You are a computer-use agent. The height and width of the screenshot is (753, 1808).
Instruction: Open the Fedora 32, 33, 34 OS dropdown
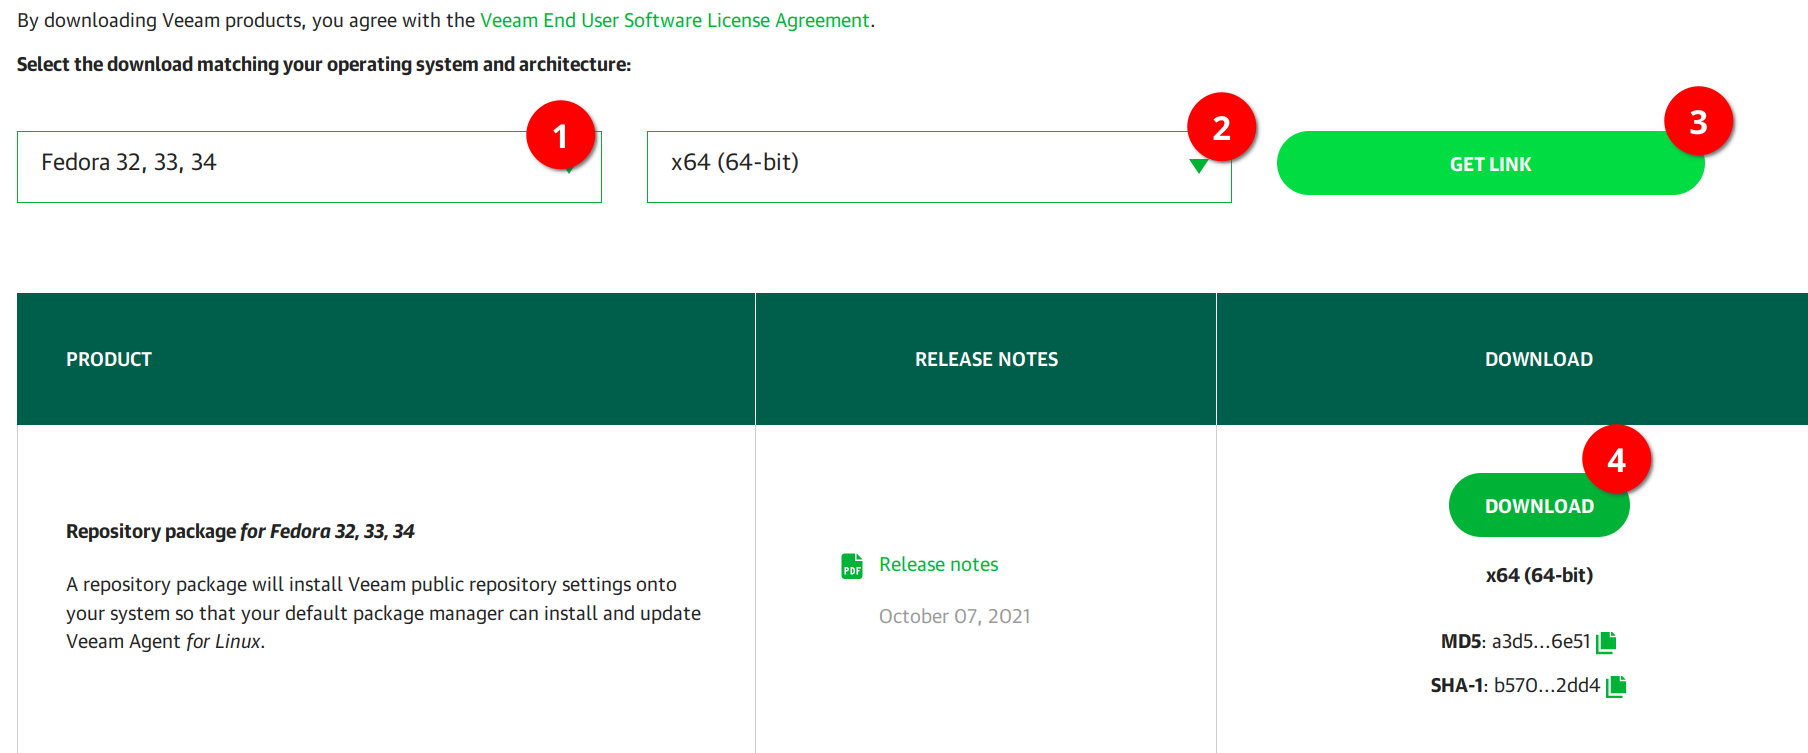290,167
